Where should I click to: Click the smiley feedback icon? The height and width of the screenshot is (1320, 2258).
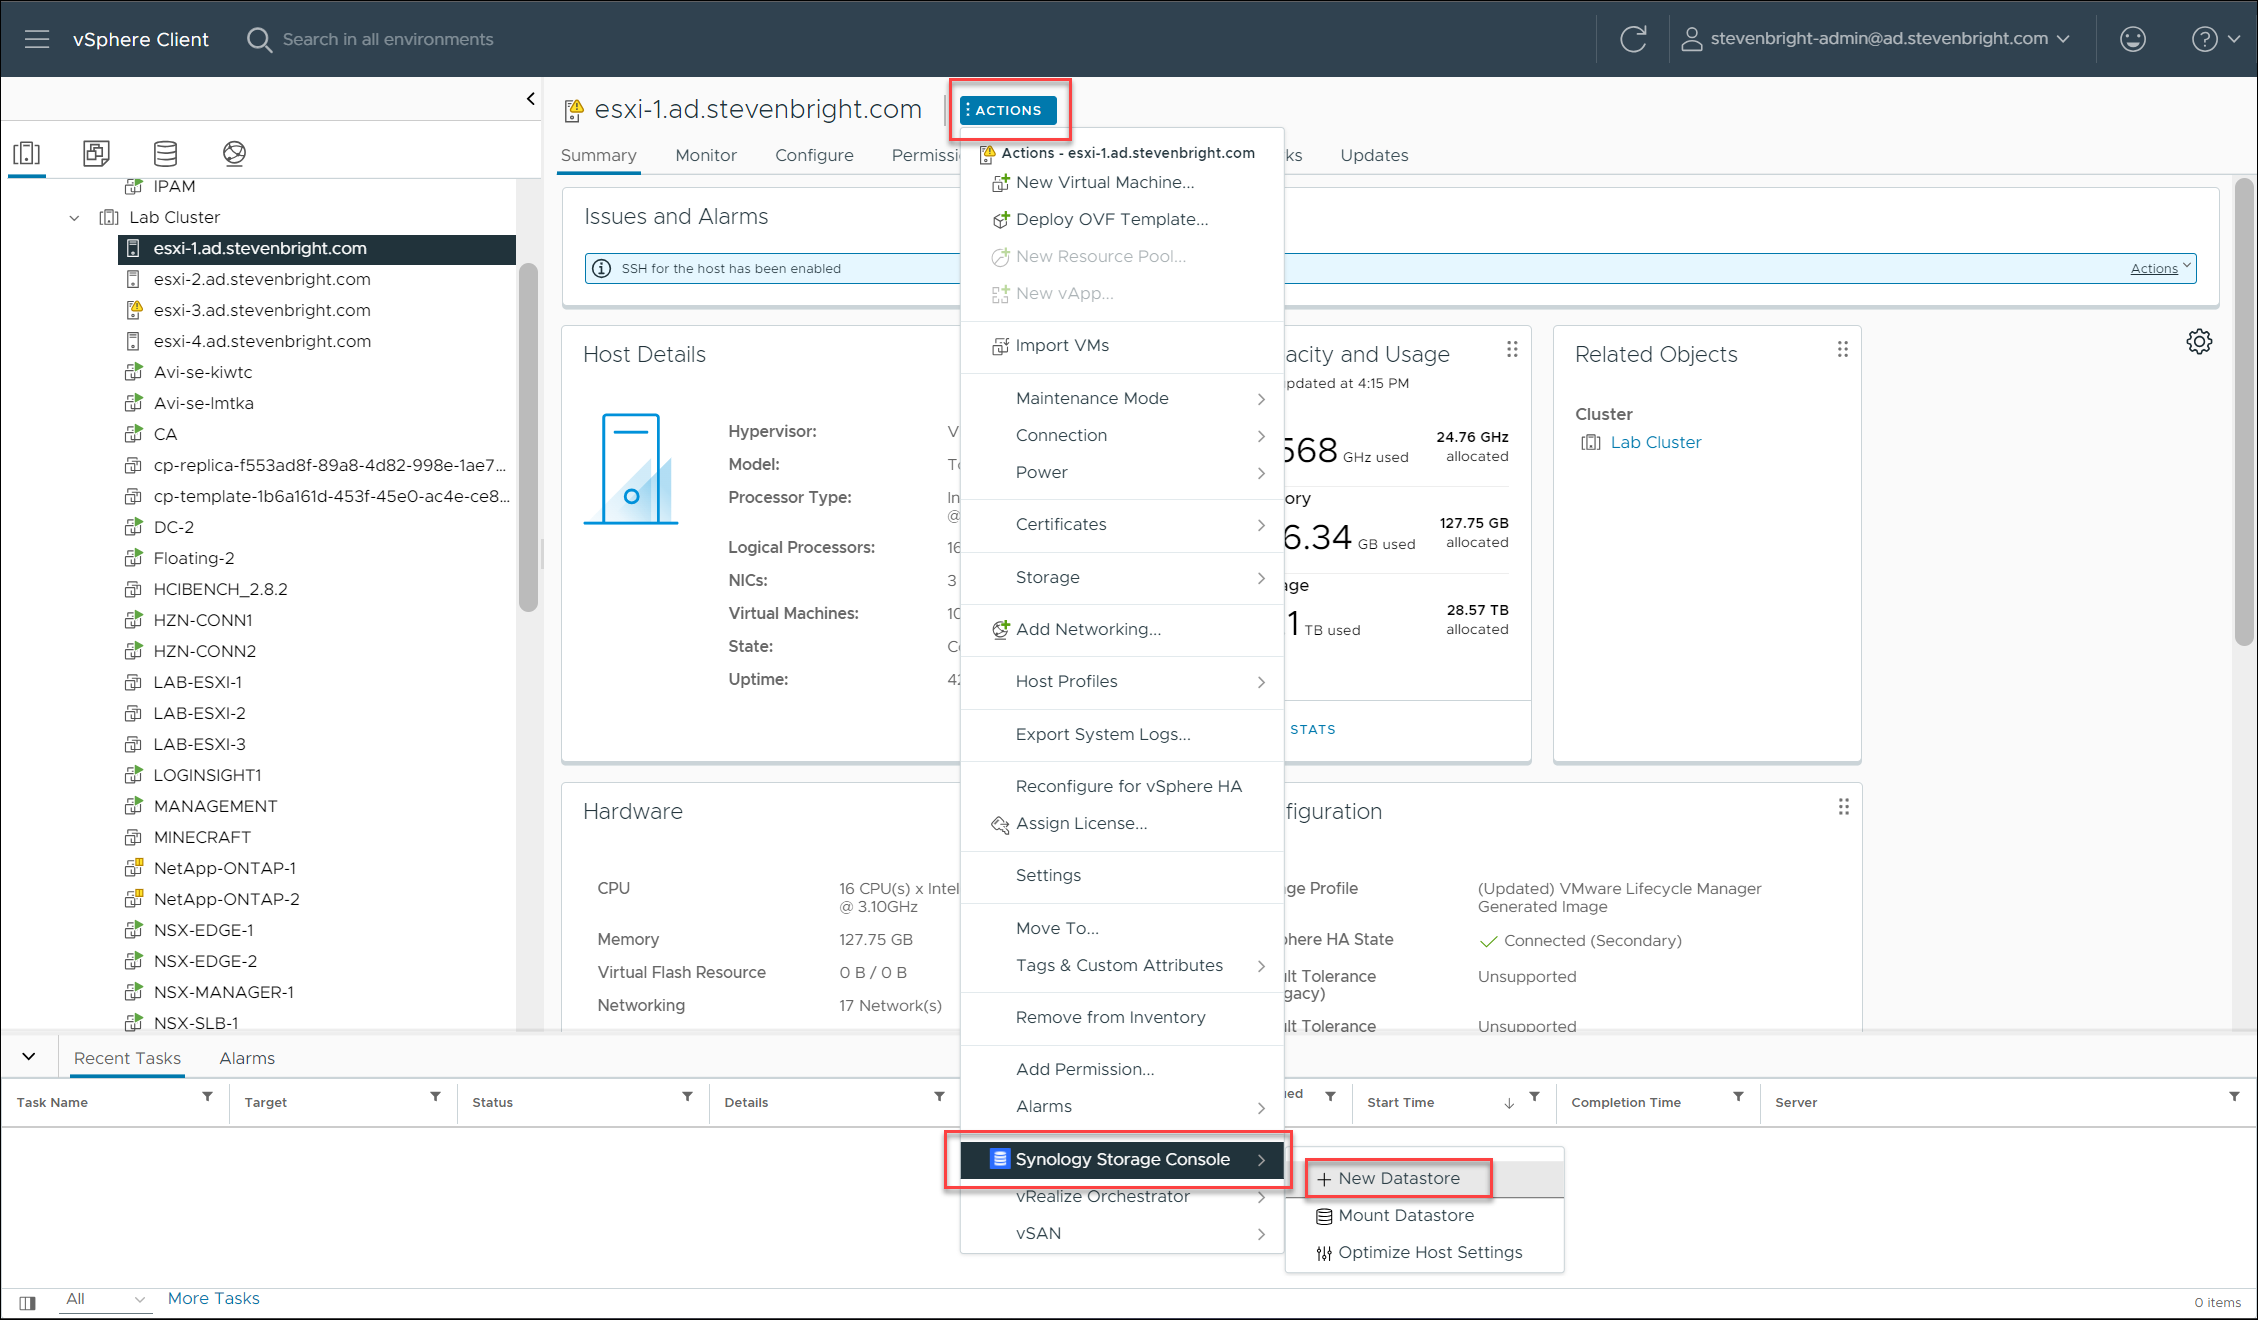point(2132,39)
